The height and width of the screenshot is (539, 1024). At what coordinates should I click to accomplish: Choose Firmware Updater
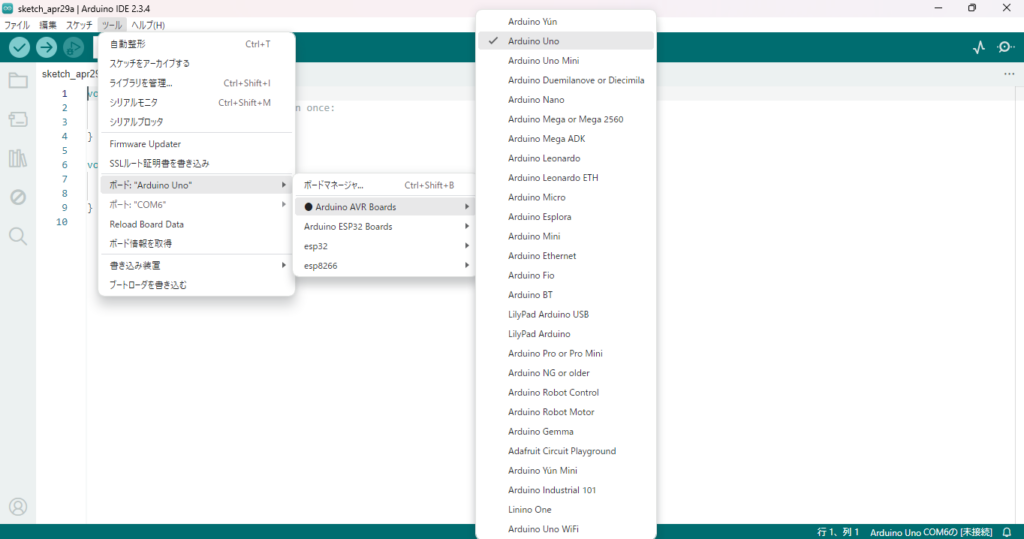[197, 144]
